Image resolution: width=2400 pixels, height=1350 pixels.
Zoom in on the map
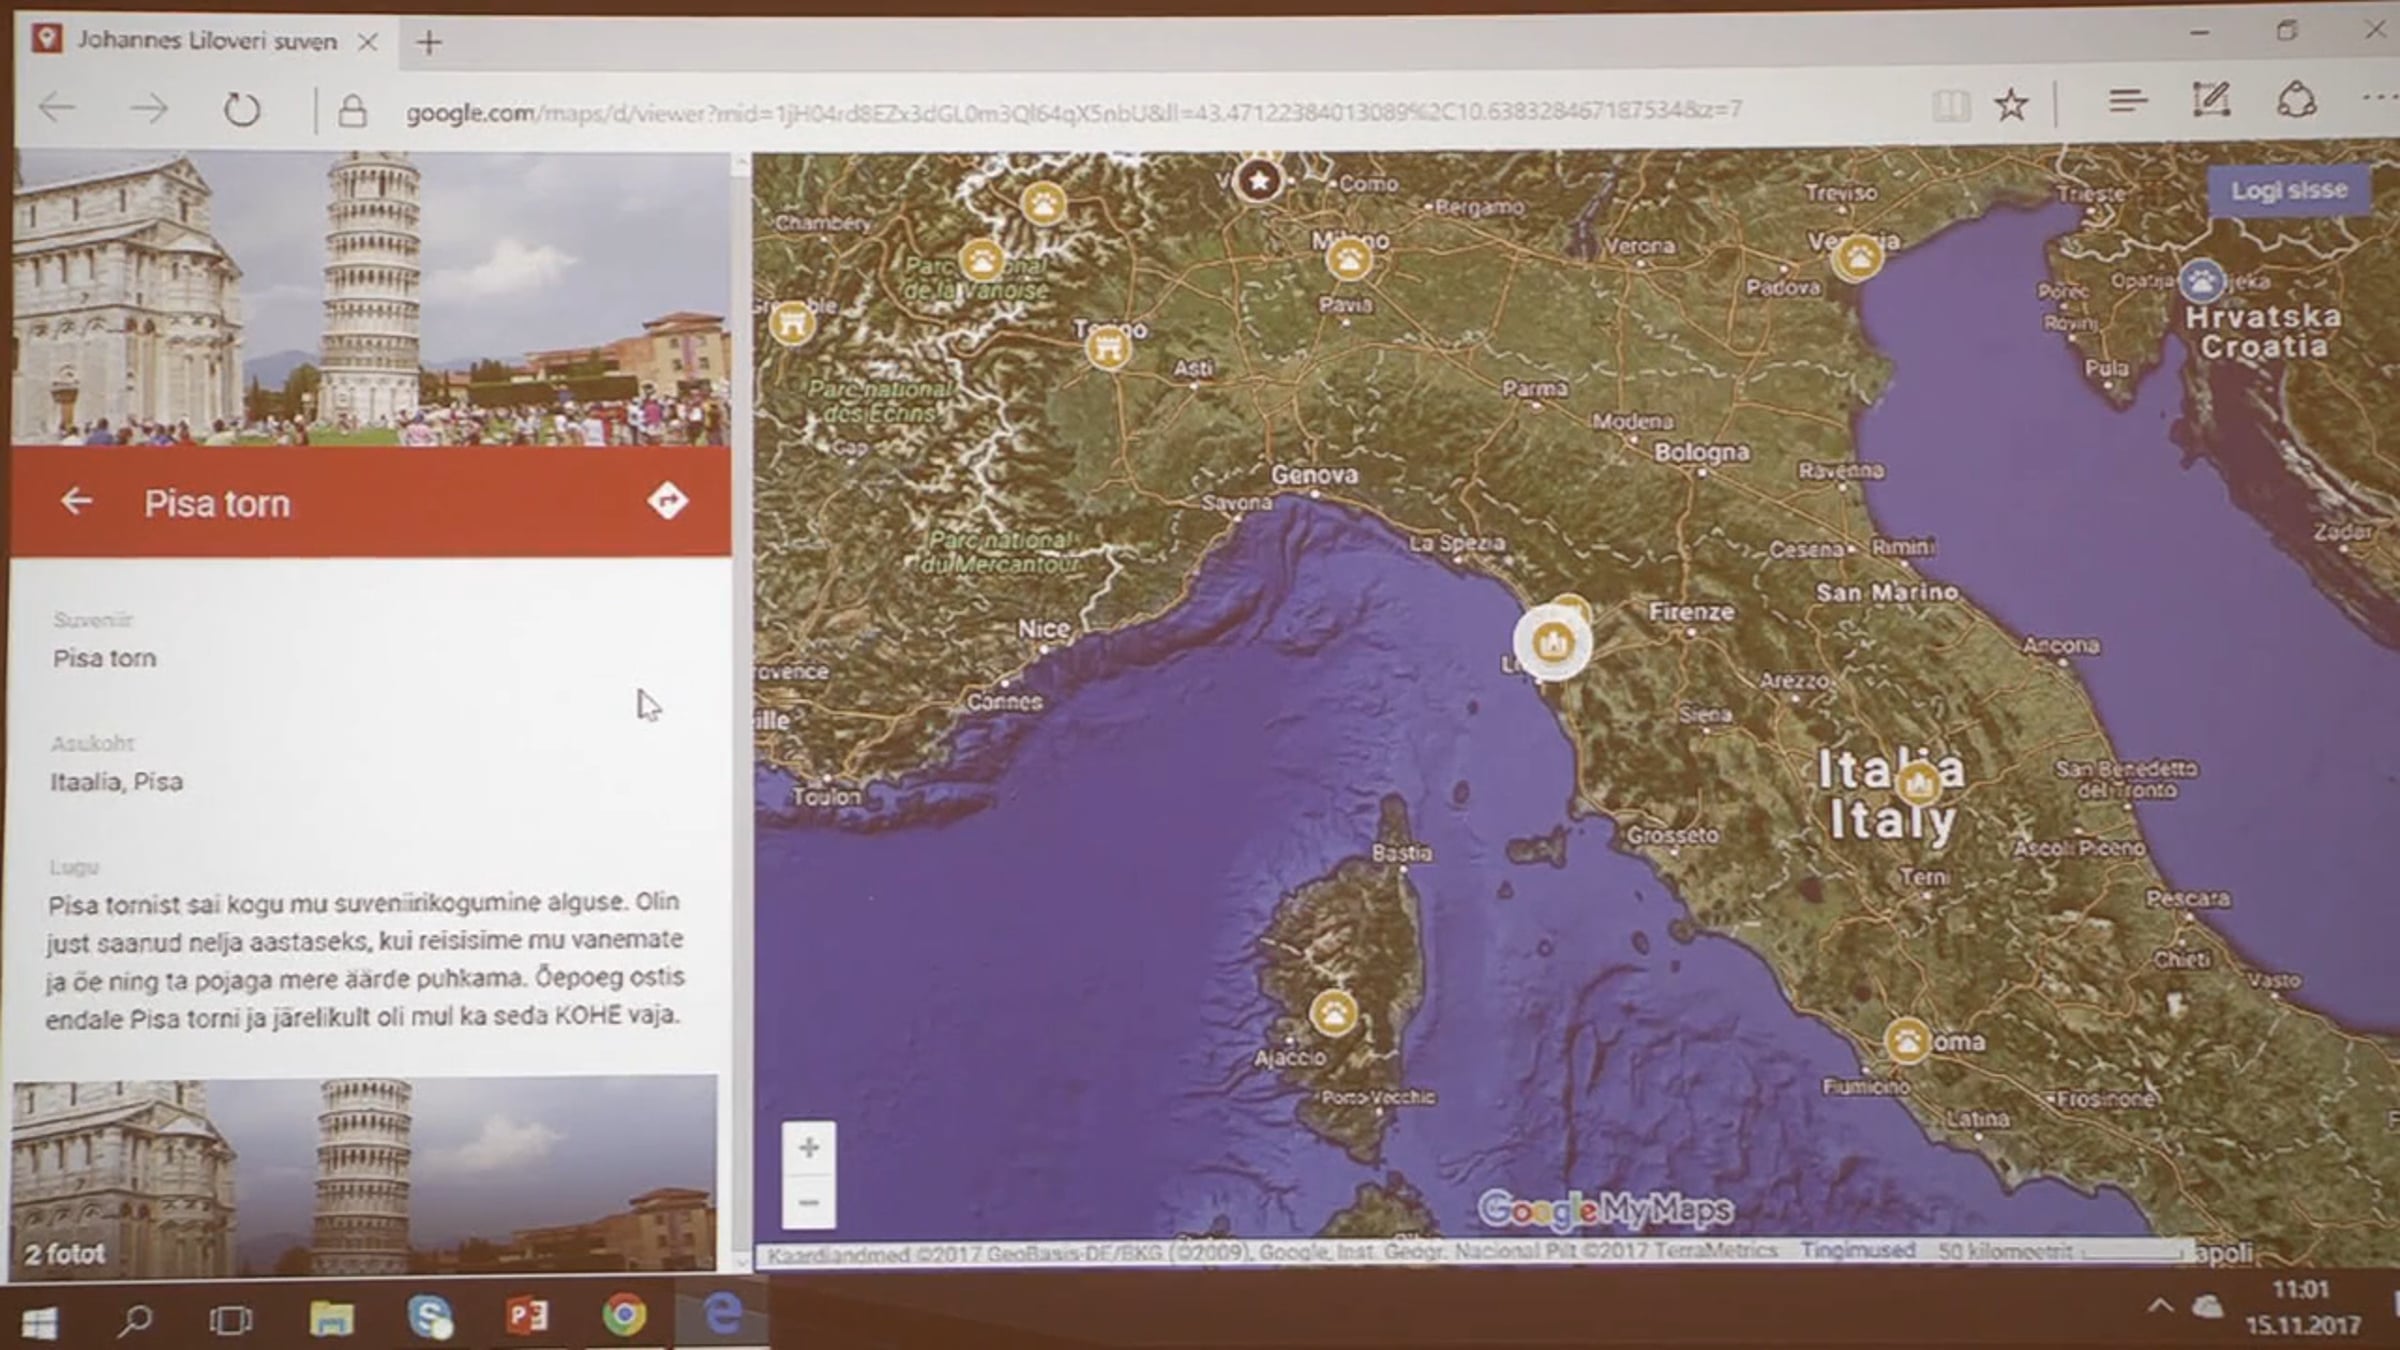809,1147
